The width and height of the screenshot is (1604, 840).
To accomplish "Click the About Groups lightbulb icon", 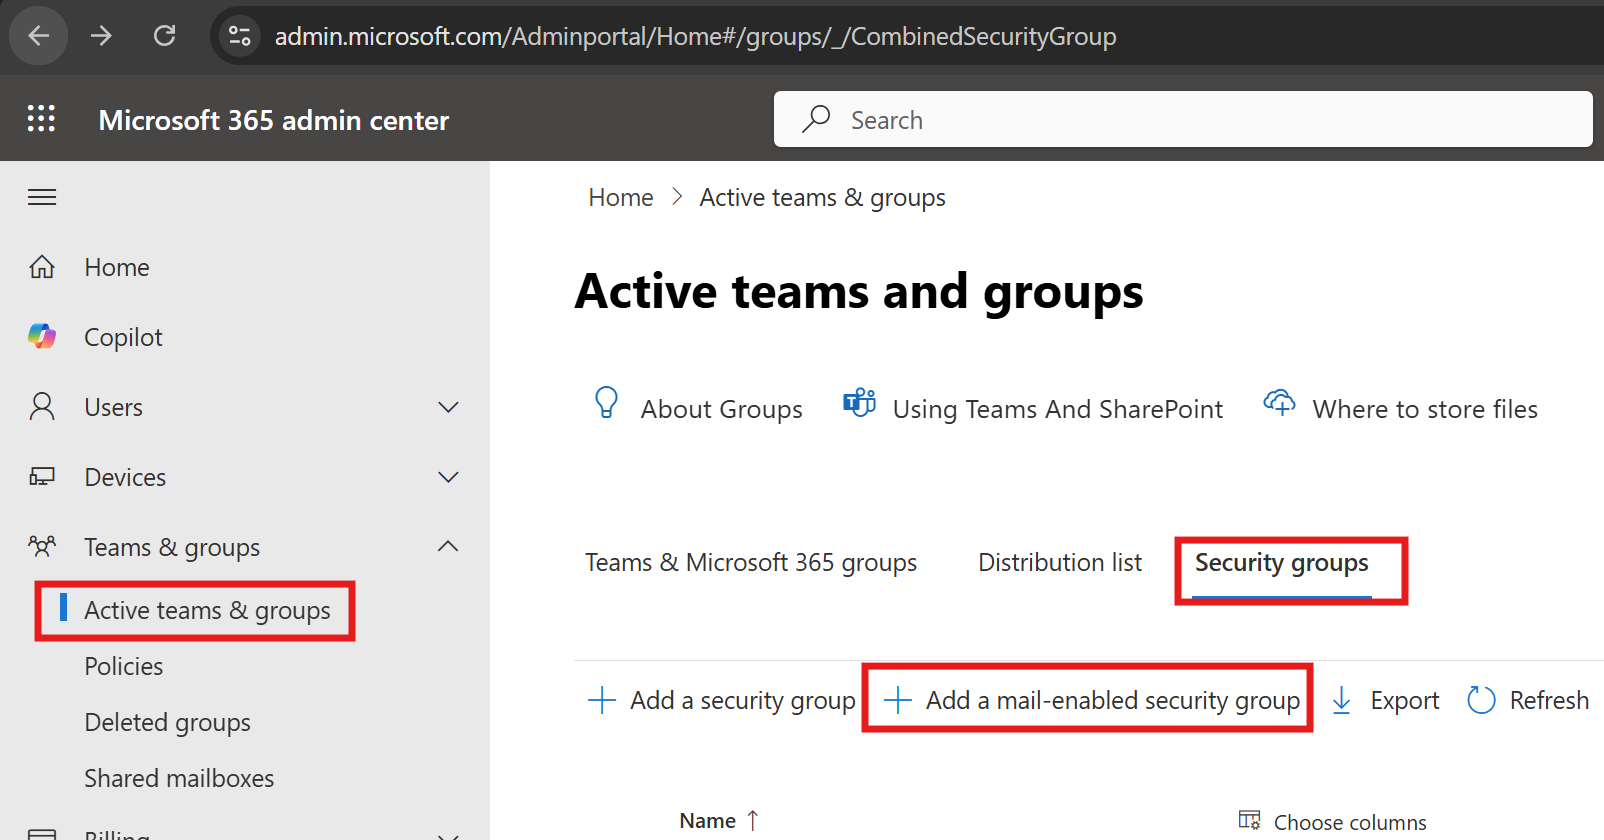I will point(606,402).
